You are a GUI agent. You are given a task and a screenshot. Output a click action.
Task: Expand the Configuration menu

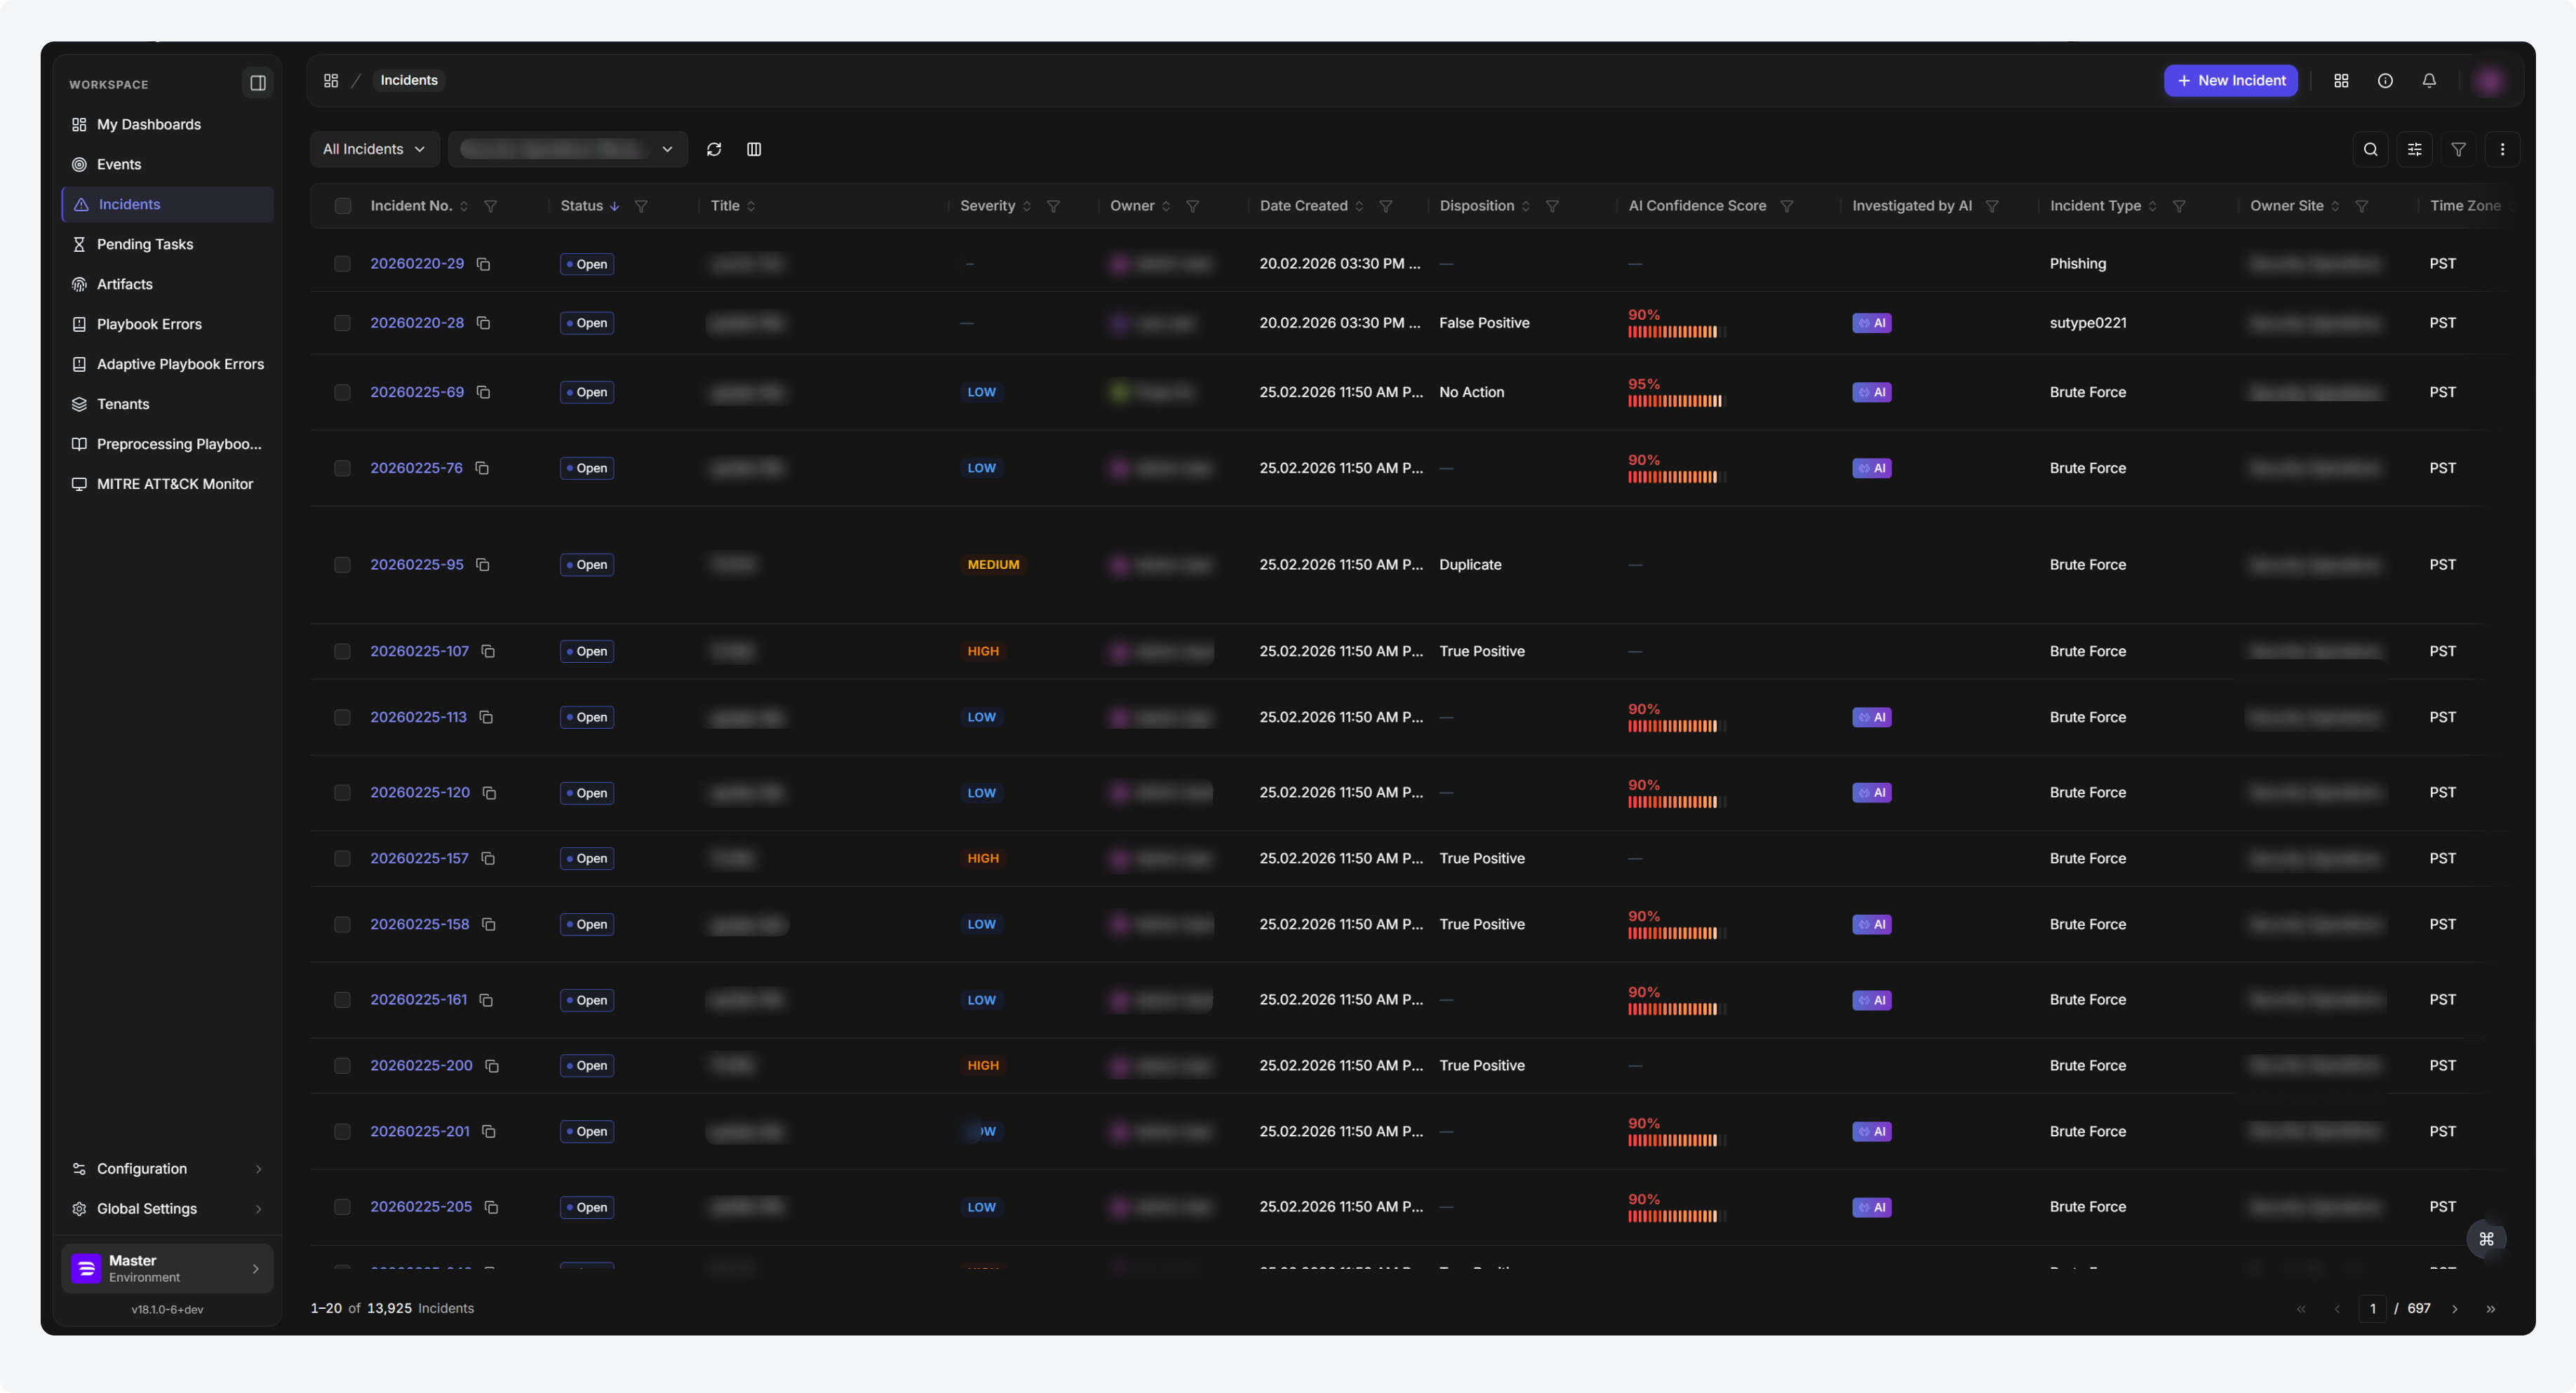167,1169
